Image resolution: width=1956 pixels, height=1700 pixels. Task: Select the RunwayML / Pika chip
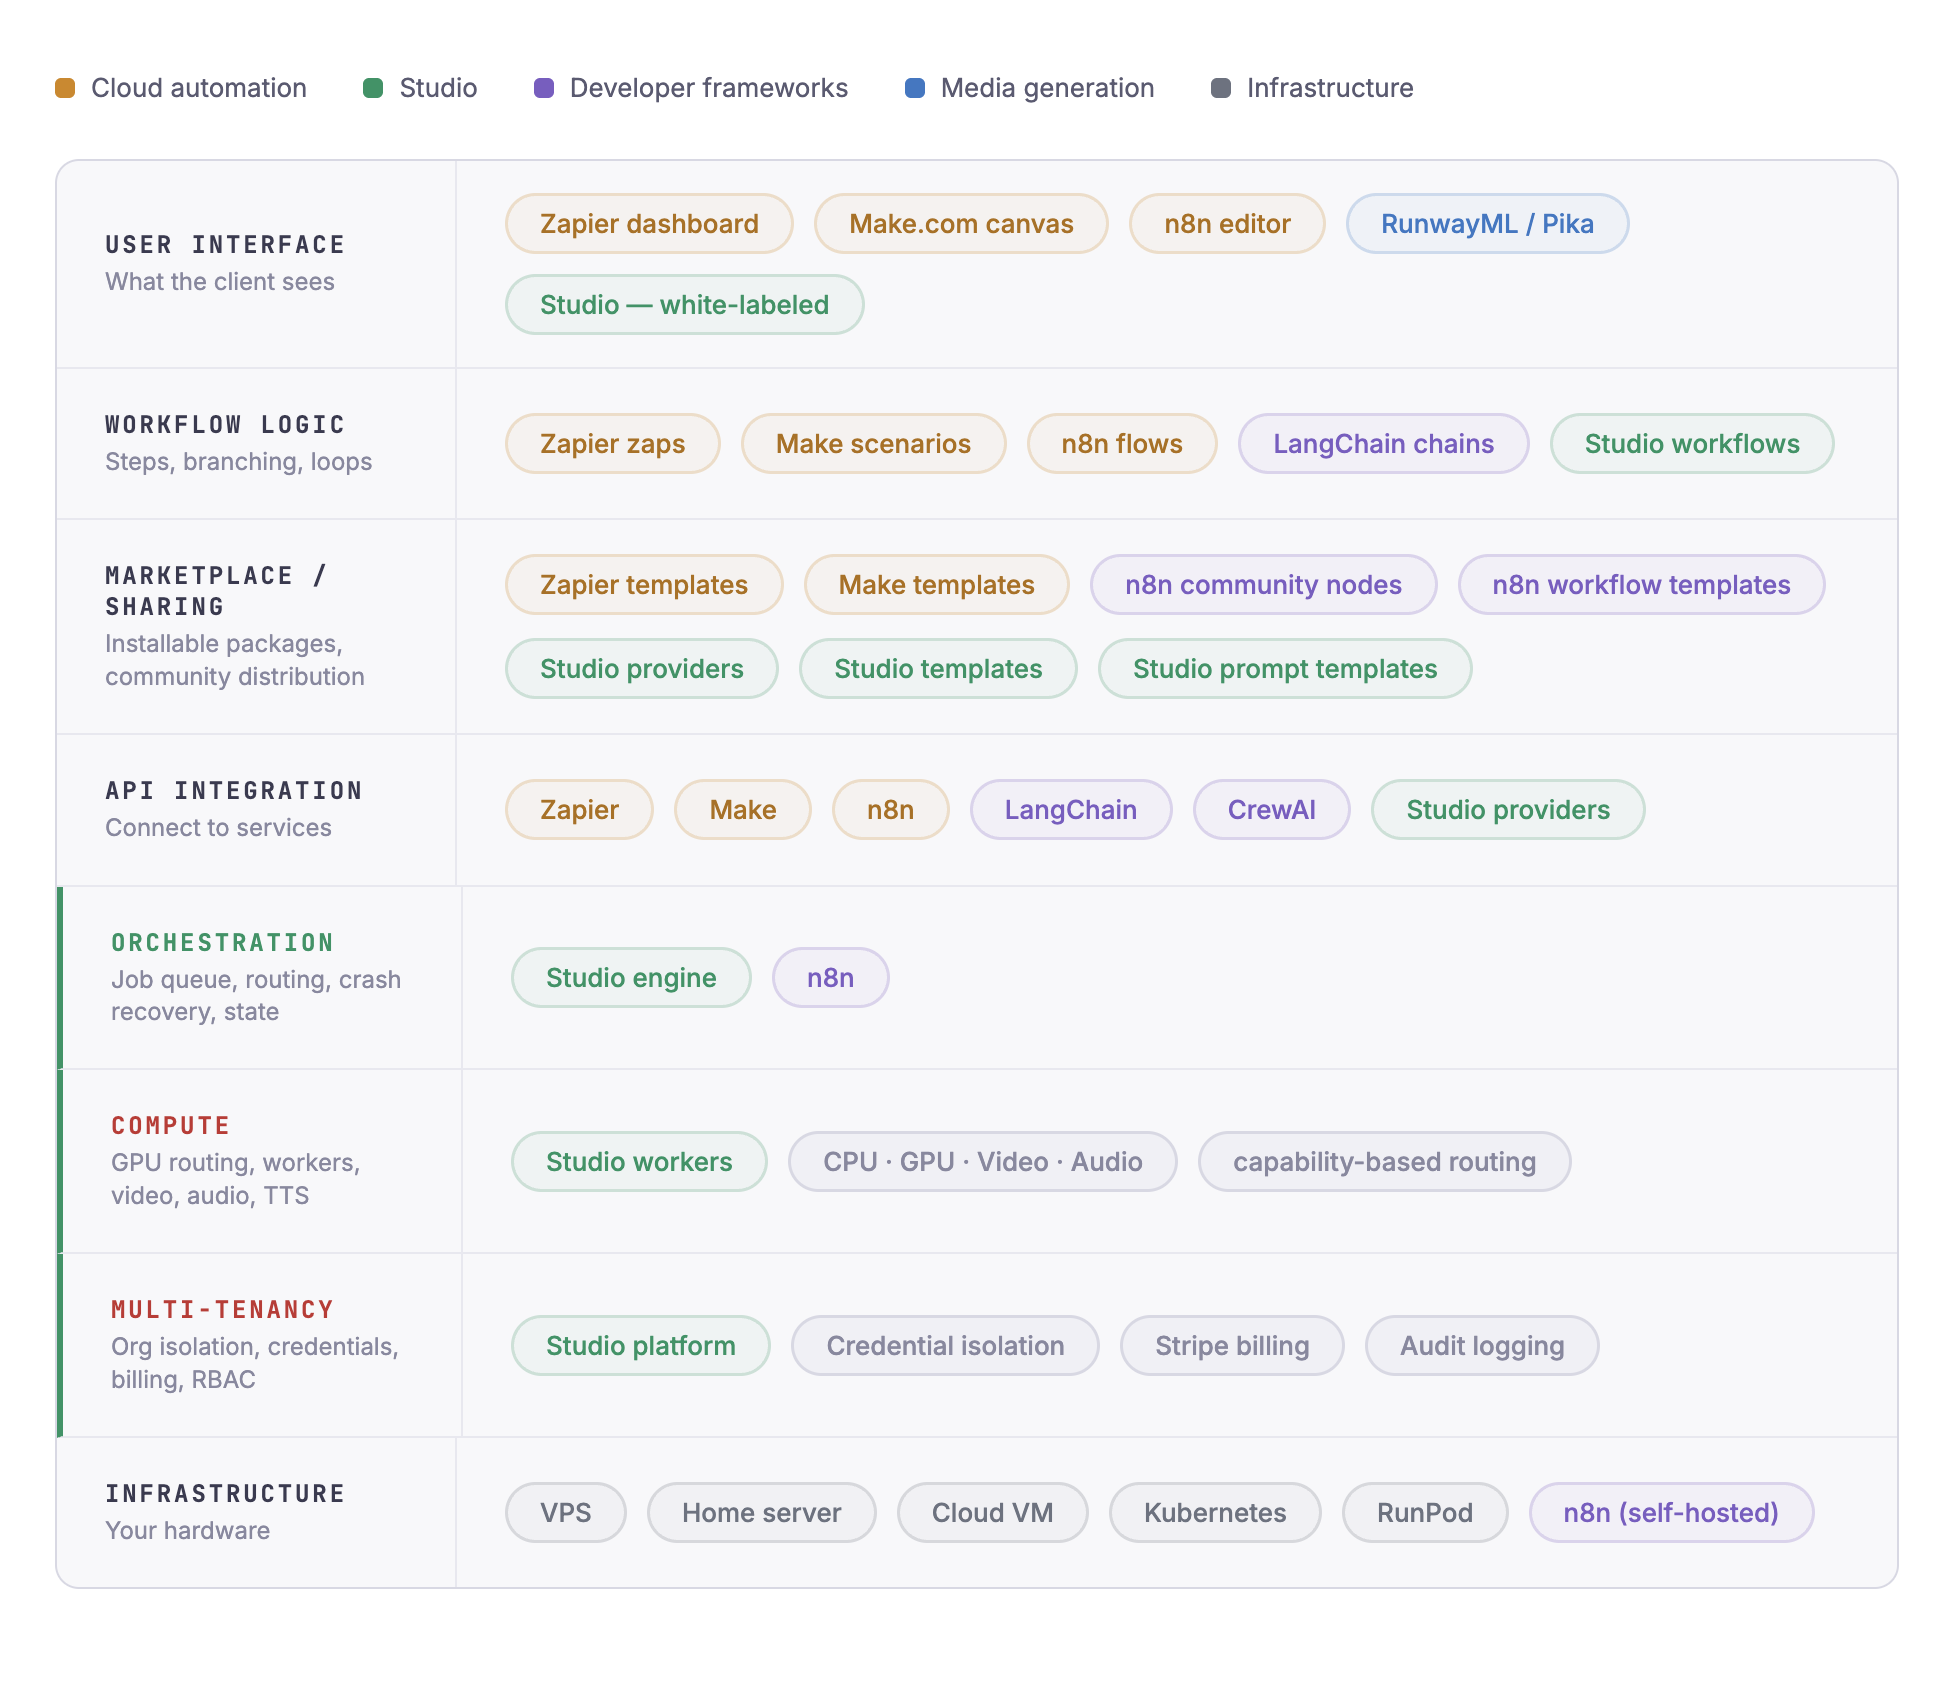click(1487, 224)
